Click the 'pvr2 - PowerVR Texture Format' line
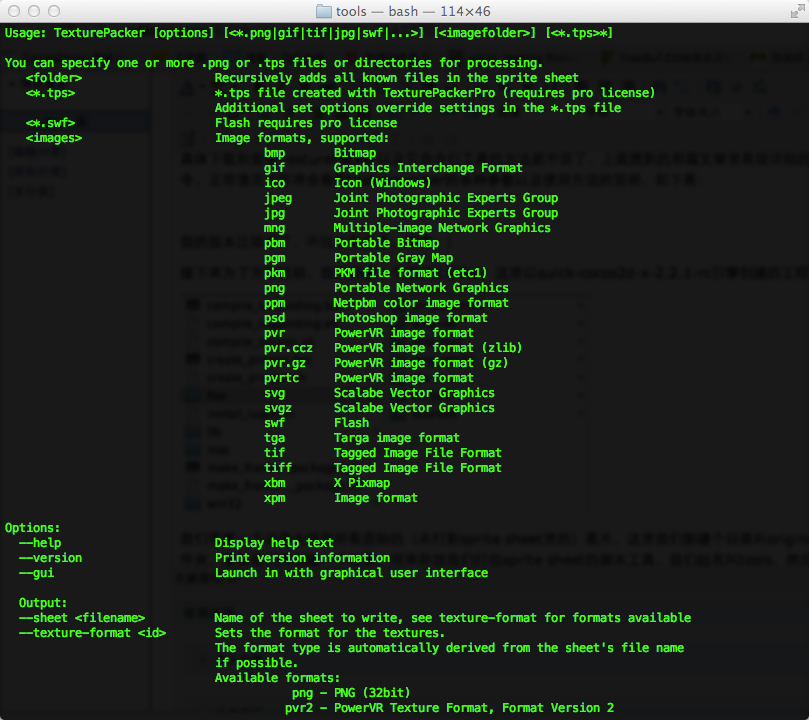Image resolution: width=809 pixels, height=720 pixels. tap(449, 708)
